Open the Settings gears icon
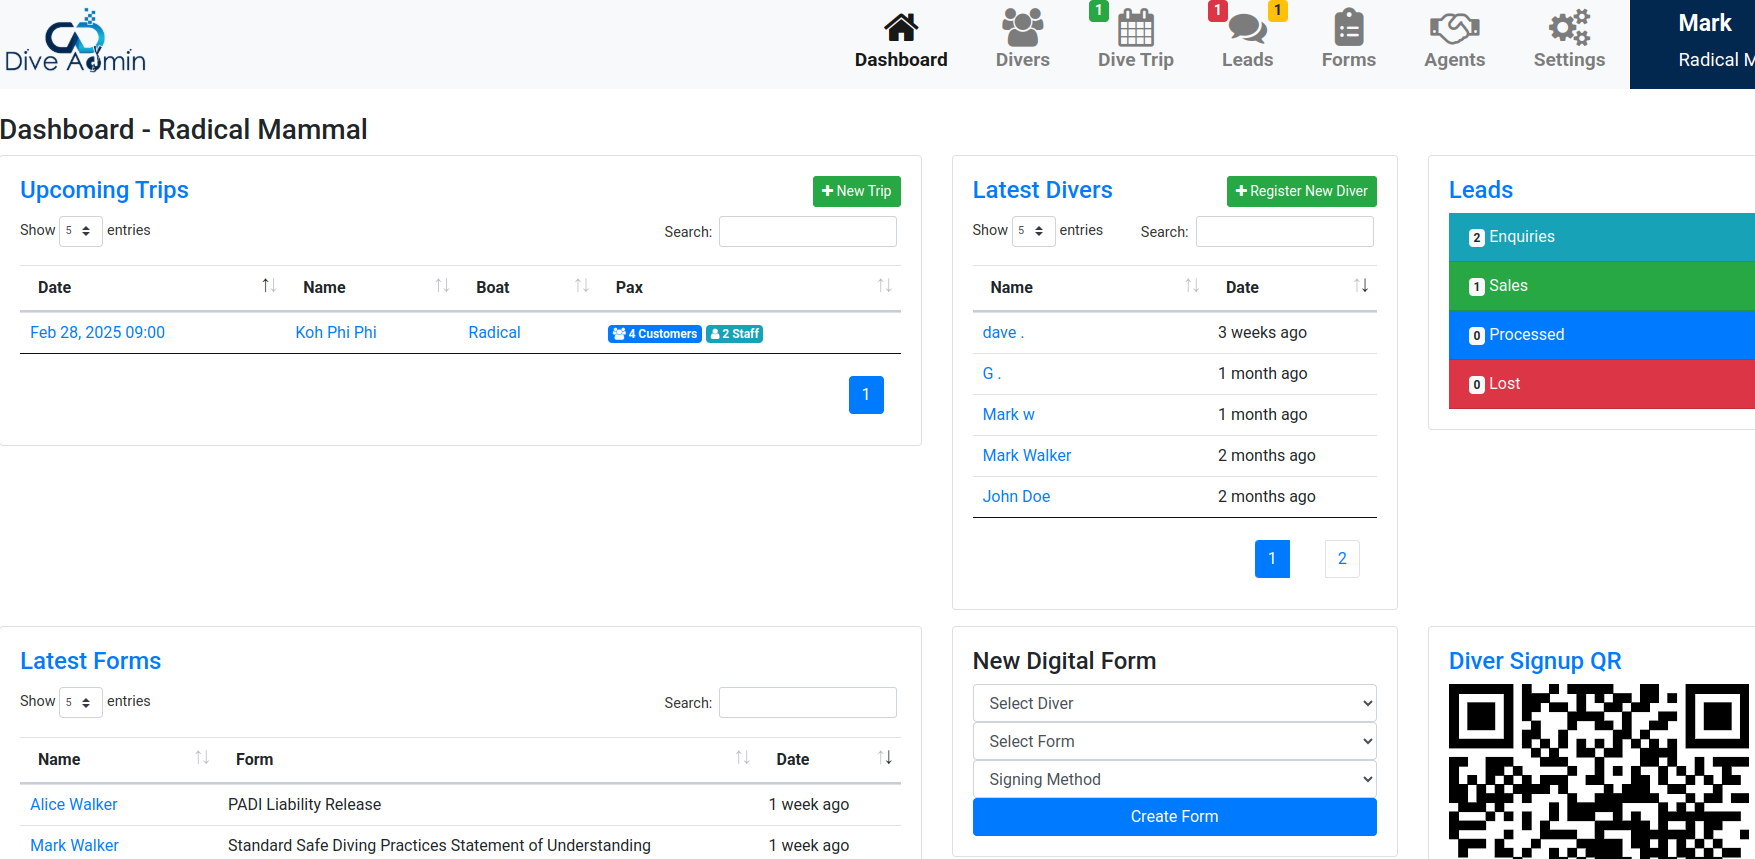This screenshot has width=1755, height=859. click(x=1569, y=28)
